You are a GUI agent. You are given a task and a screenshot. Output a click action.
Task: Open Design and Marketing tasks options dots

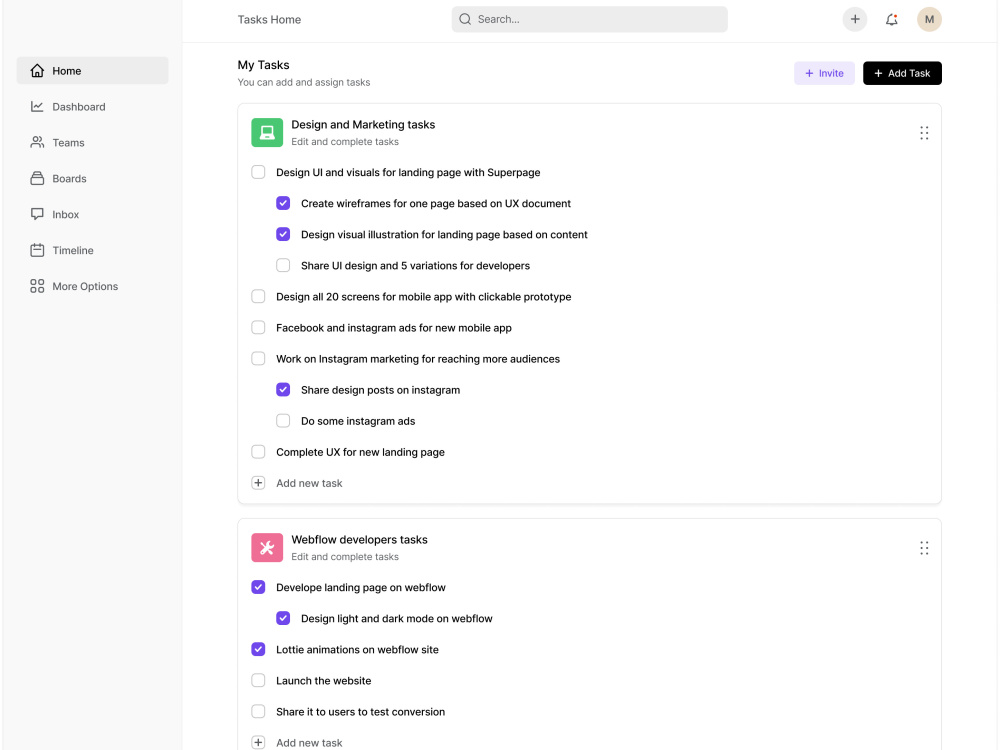click(x=924, y=133)
